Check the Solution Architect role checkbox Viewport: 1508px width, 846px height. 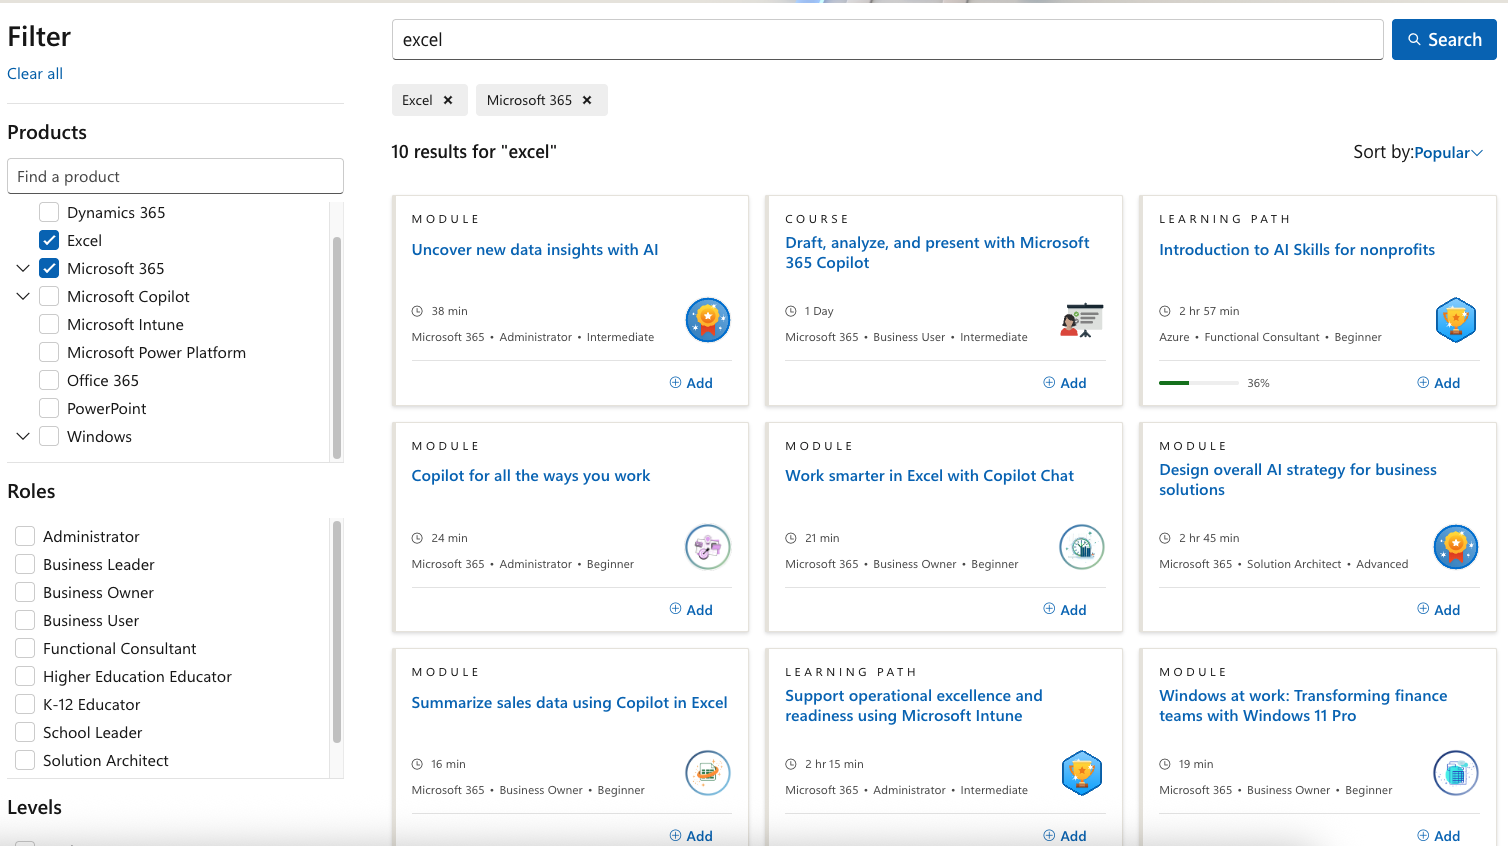pyautogui.click(x=25, y=760)
